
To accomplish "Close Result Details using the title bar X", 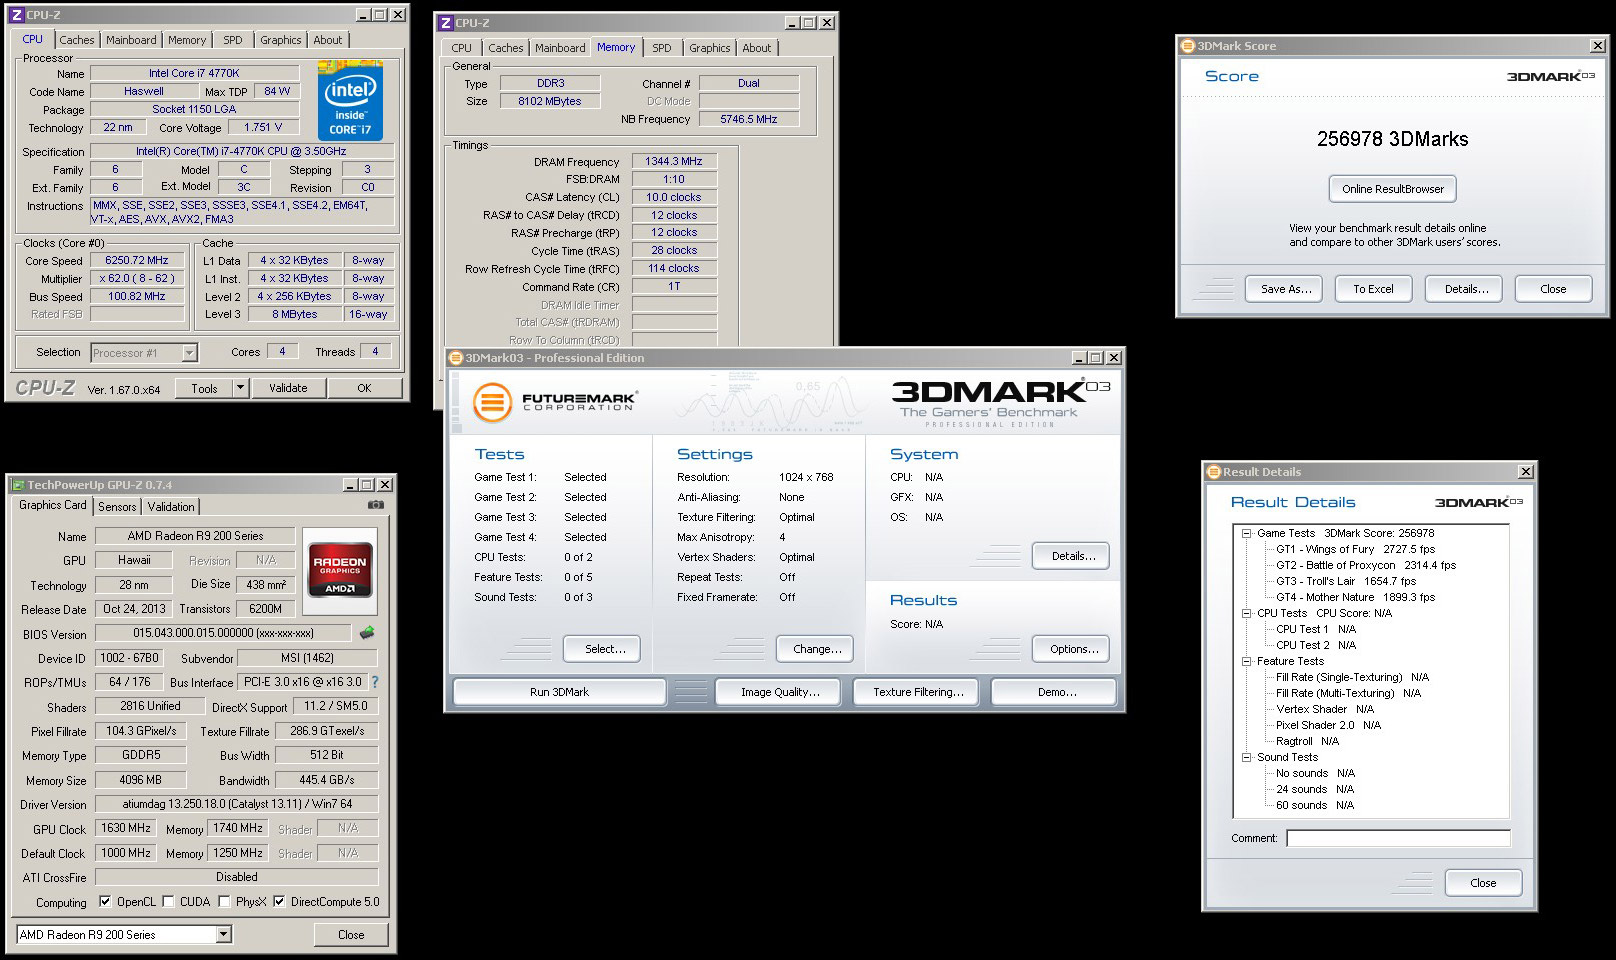I will tap(1525, 472).
